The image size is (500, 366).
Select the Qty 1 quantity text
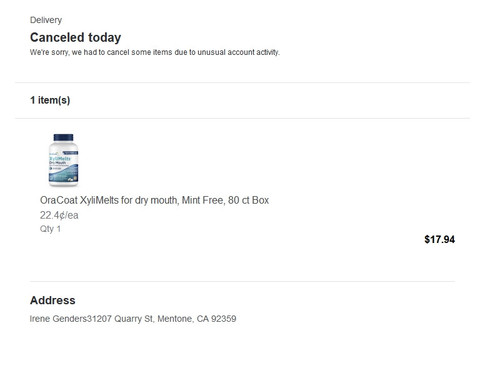[x=50, y=229]
